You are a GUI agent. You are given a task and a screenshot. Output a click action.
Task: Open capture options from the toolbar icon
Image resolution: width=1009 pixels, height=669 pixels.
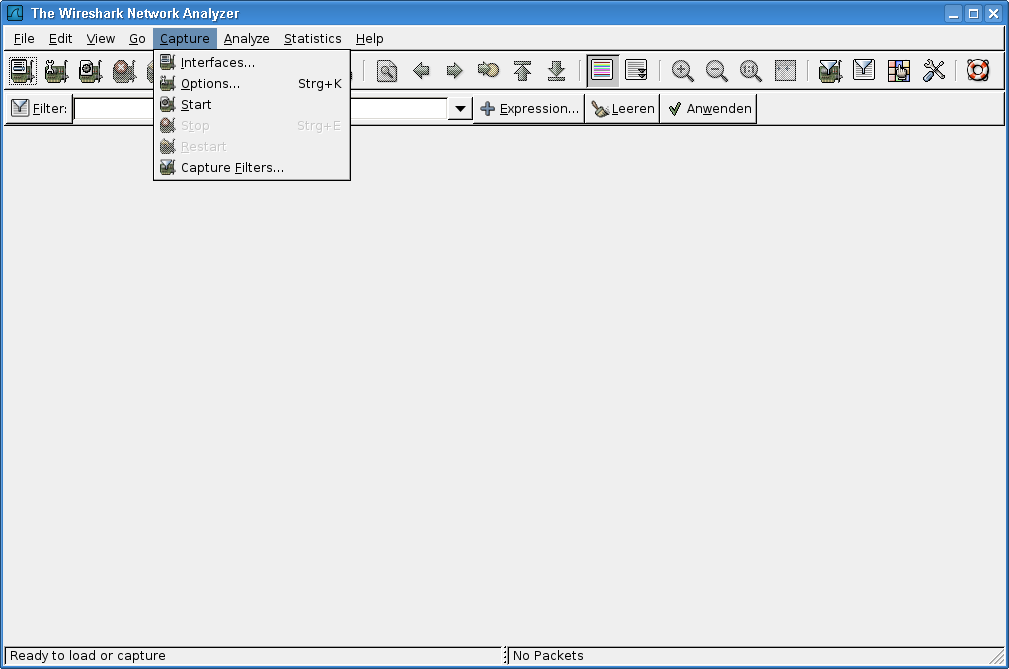(57, 71)
